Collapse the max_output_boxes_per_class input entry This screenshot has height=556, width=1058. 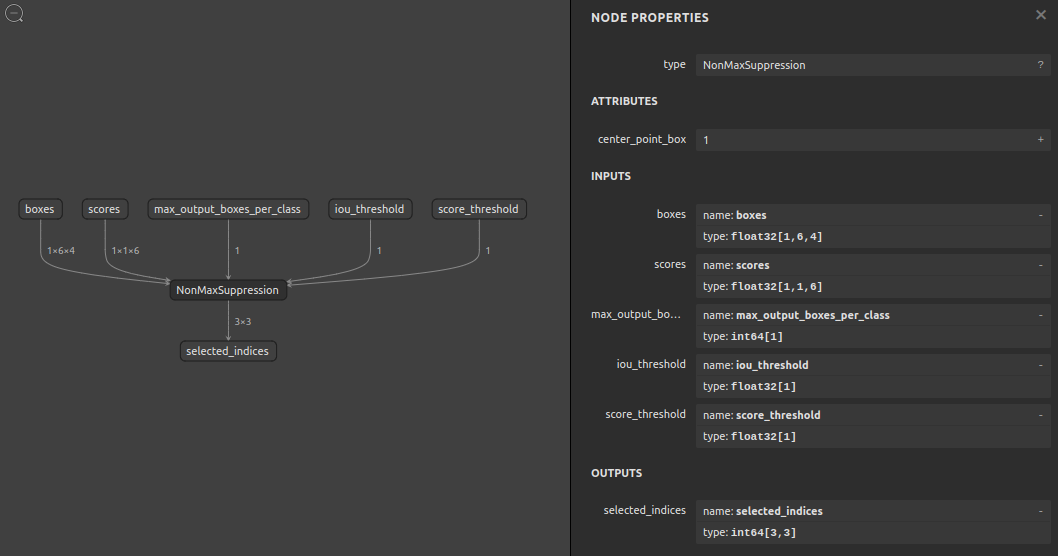coord(1040,315)
